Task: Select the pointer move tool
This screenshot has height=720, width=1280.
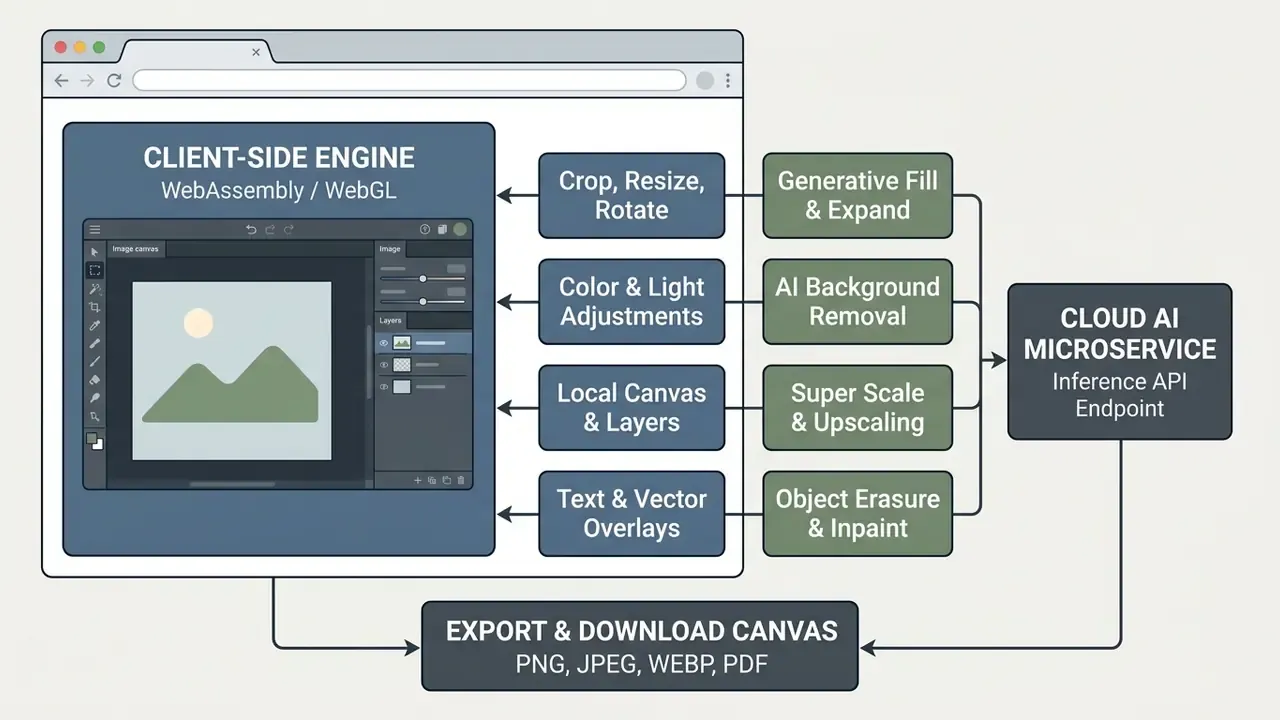Action: point(95,252)
